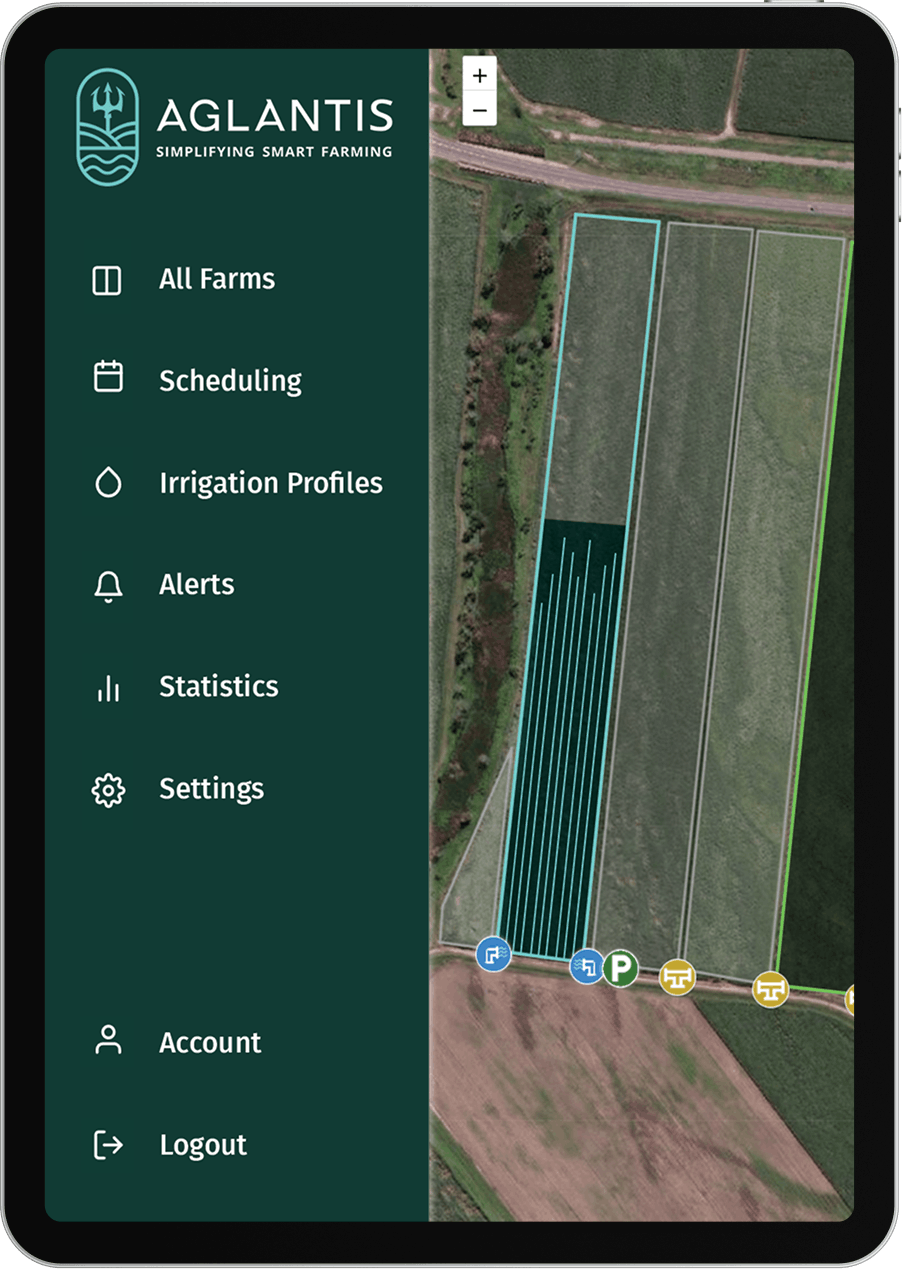Click the Aglantis trident logo
This screenshot has height=1269, width=902.
click(107, 127)
